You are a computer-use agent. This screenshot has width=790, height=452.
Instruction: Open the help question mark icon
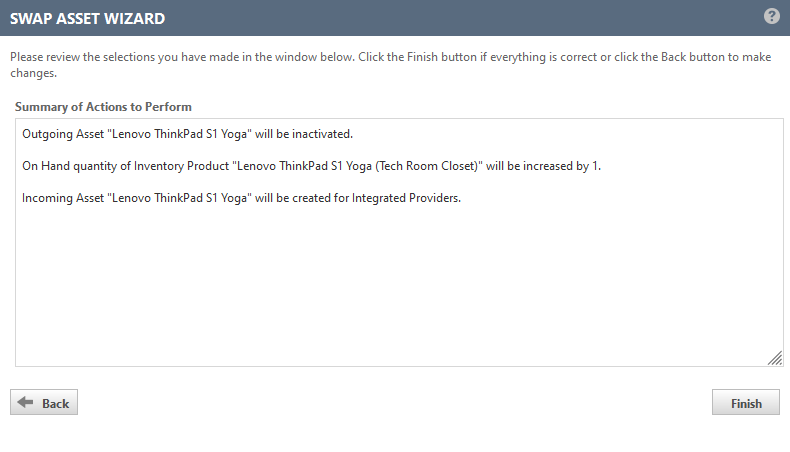(x=771, y=16)
